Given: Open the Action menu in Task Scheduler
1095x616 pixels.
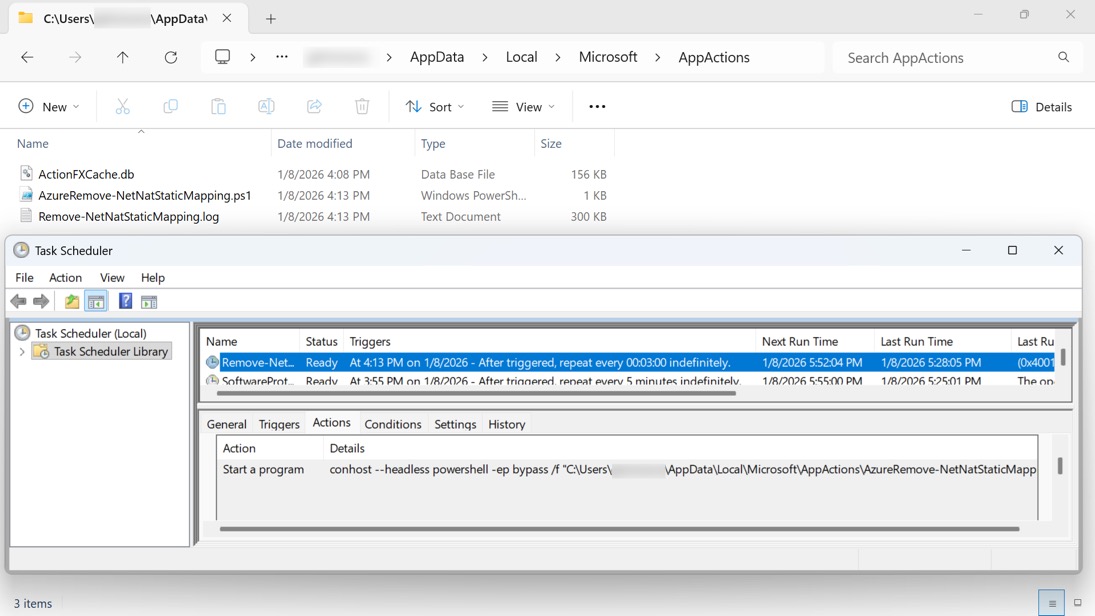Looking at the screenshot, I should click(x=65, y=277).
